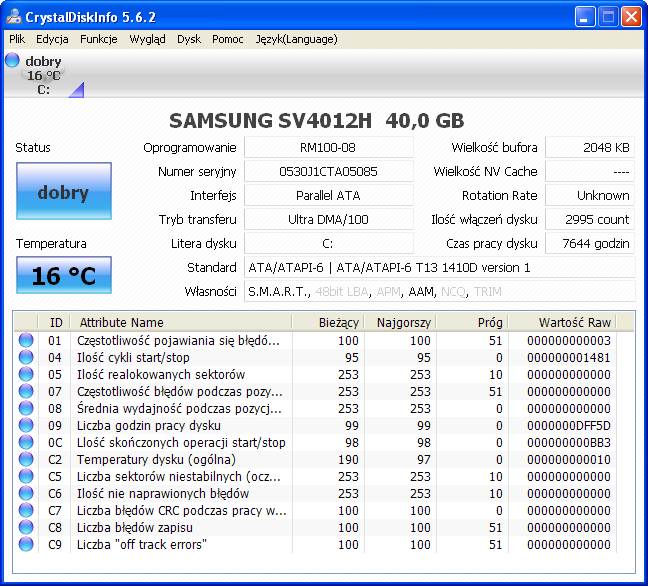Click the Attribute Name column header
The image size is (648, 586).
(181, 322)
